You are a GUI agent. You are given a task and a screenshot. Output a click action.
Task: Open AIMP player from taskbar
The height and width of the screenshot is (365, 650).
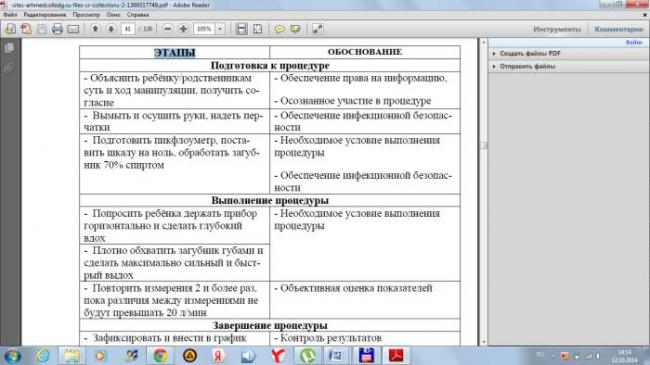190,356
